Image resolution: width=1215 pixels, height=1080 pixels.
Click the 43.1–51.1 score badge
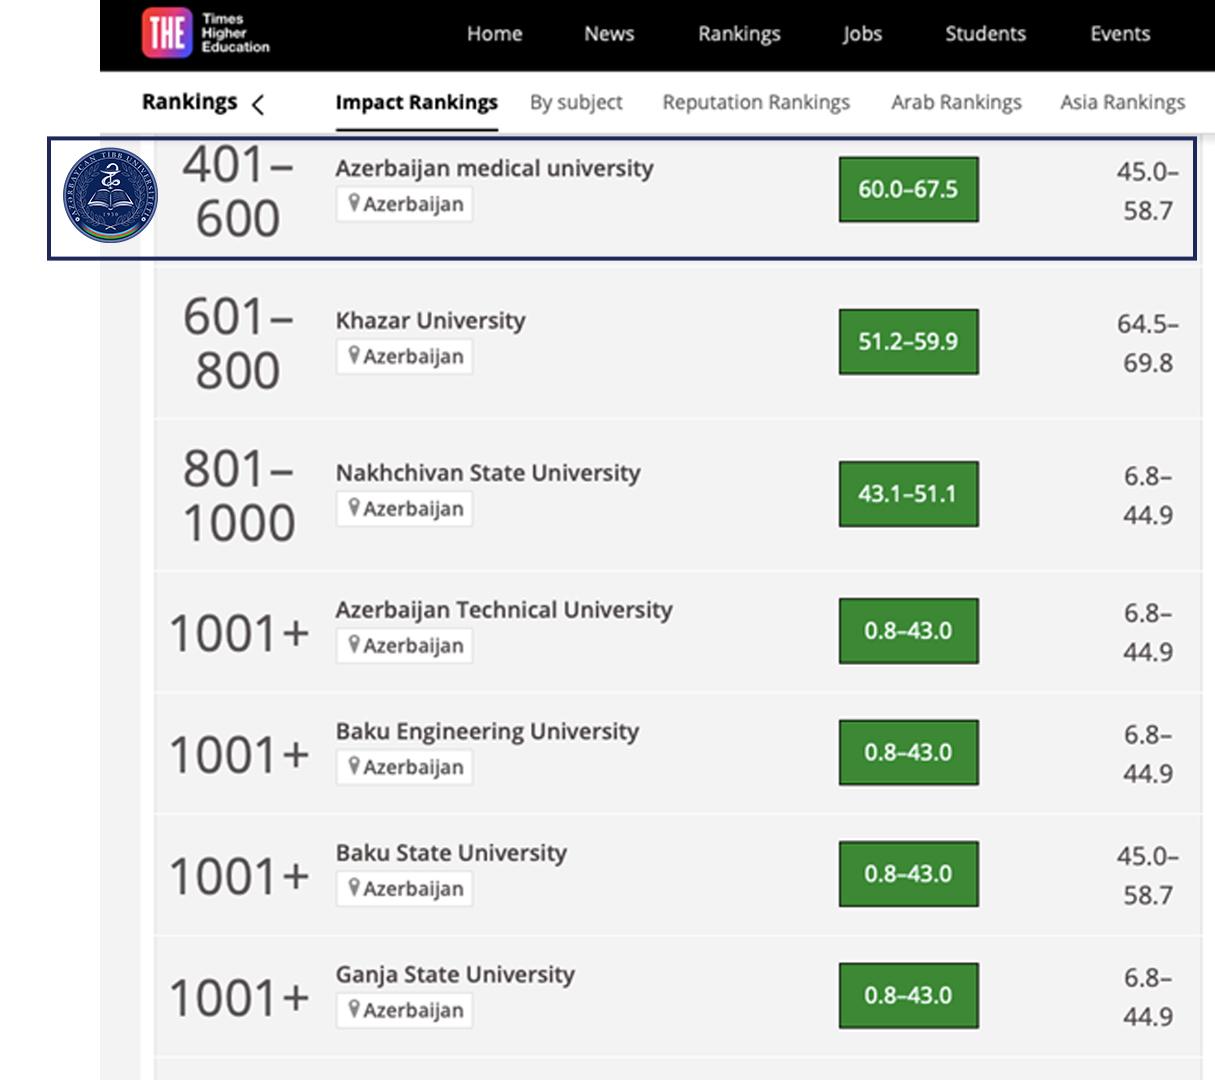point(908,493)
